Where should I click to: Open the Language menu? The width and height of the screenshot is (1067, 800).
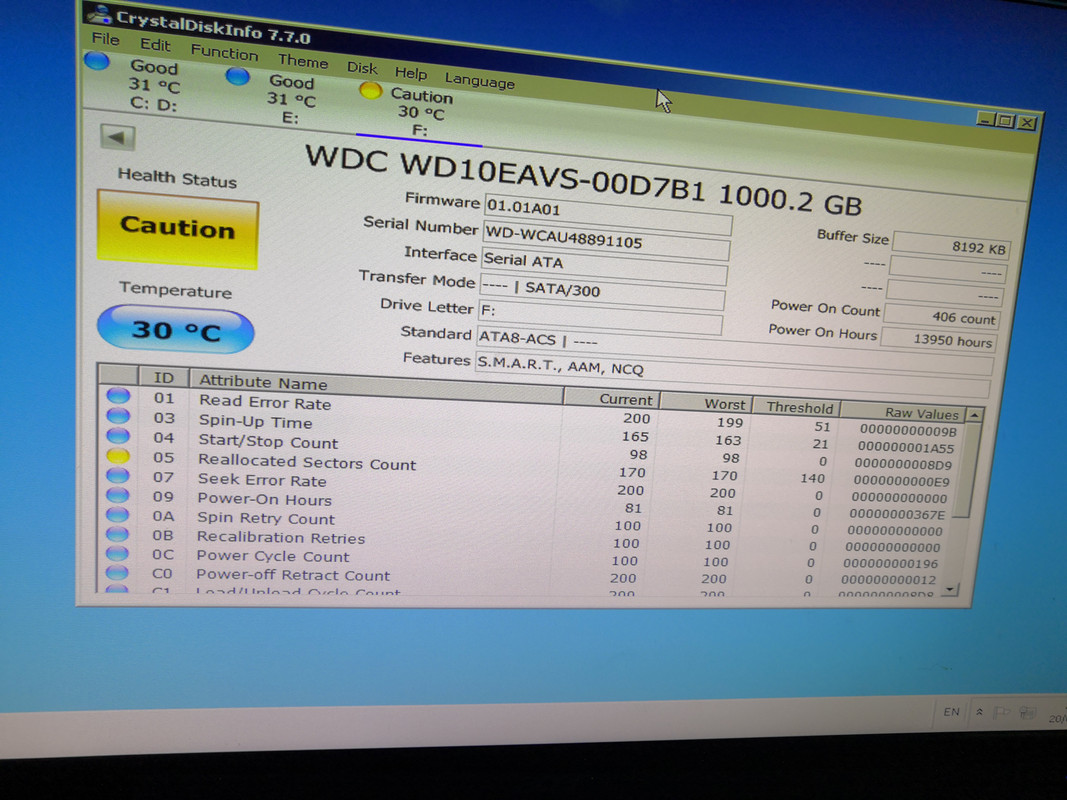point(479,81)
